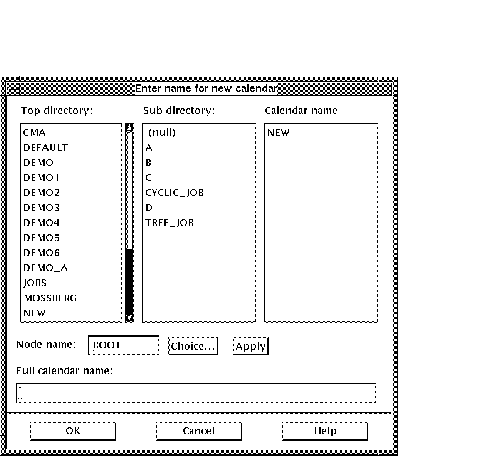The height and width of the screenshot is (457, 478).
Task: Focus the Node name input field
Action: point(123,345)
